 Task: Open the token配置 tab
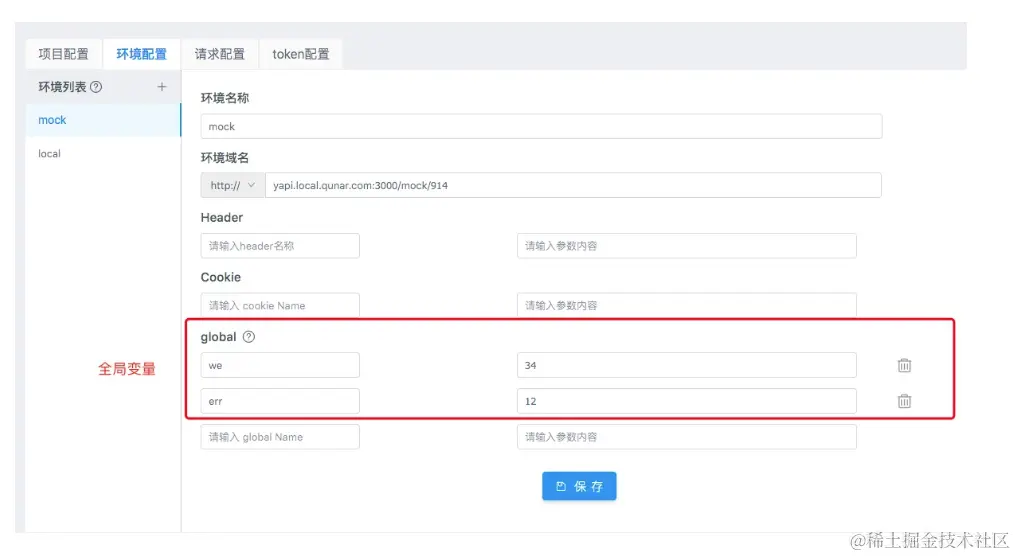tap(301, 54)
